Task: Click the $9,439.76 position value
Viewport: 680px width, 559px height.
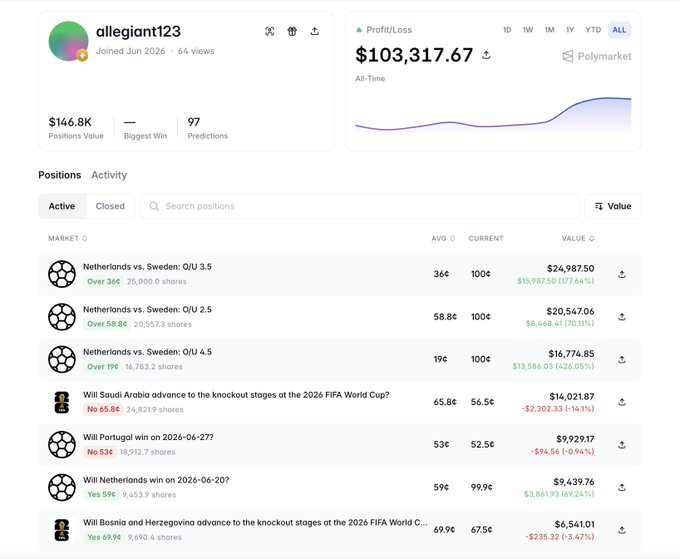Action: tap(574, 482)
